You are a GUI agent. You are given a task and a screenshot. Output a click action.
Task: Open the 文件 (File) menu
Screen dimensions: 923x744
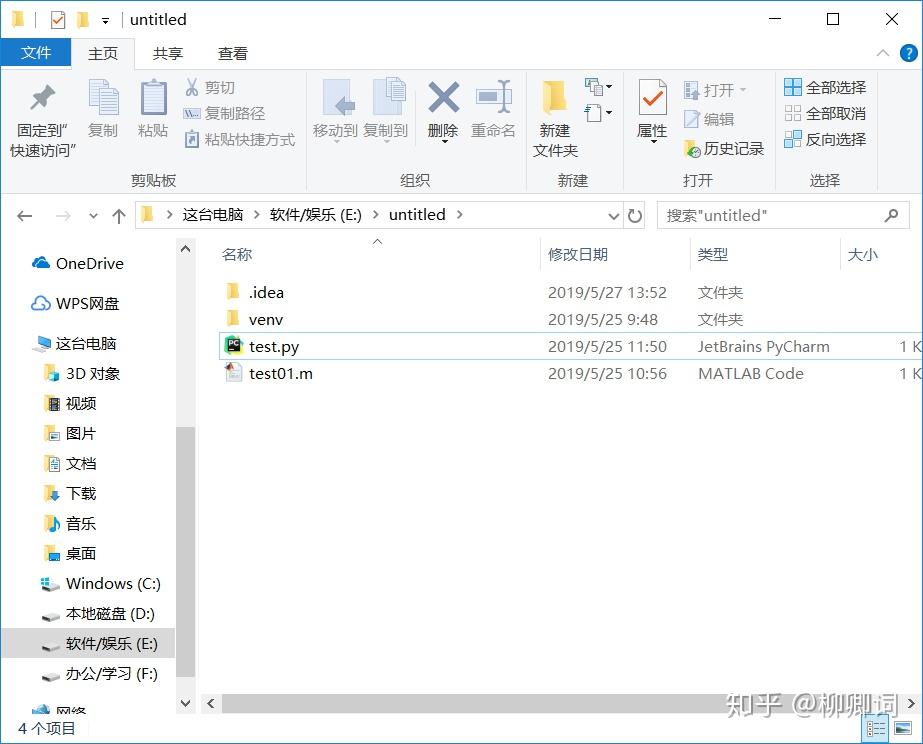point(36,53)
